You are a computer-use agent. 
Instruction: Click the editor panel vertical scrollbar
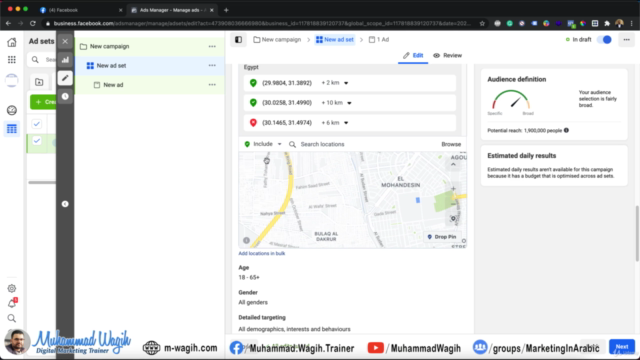click(x=637, y=233)
